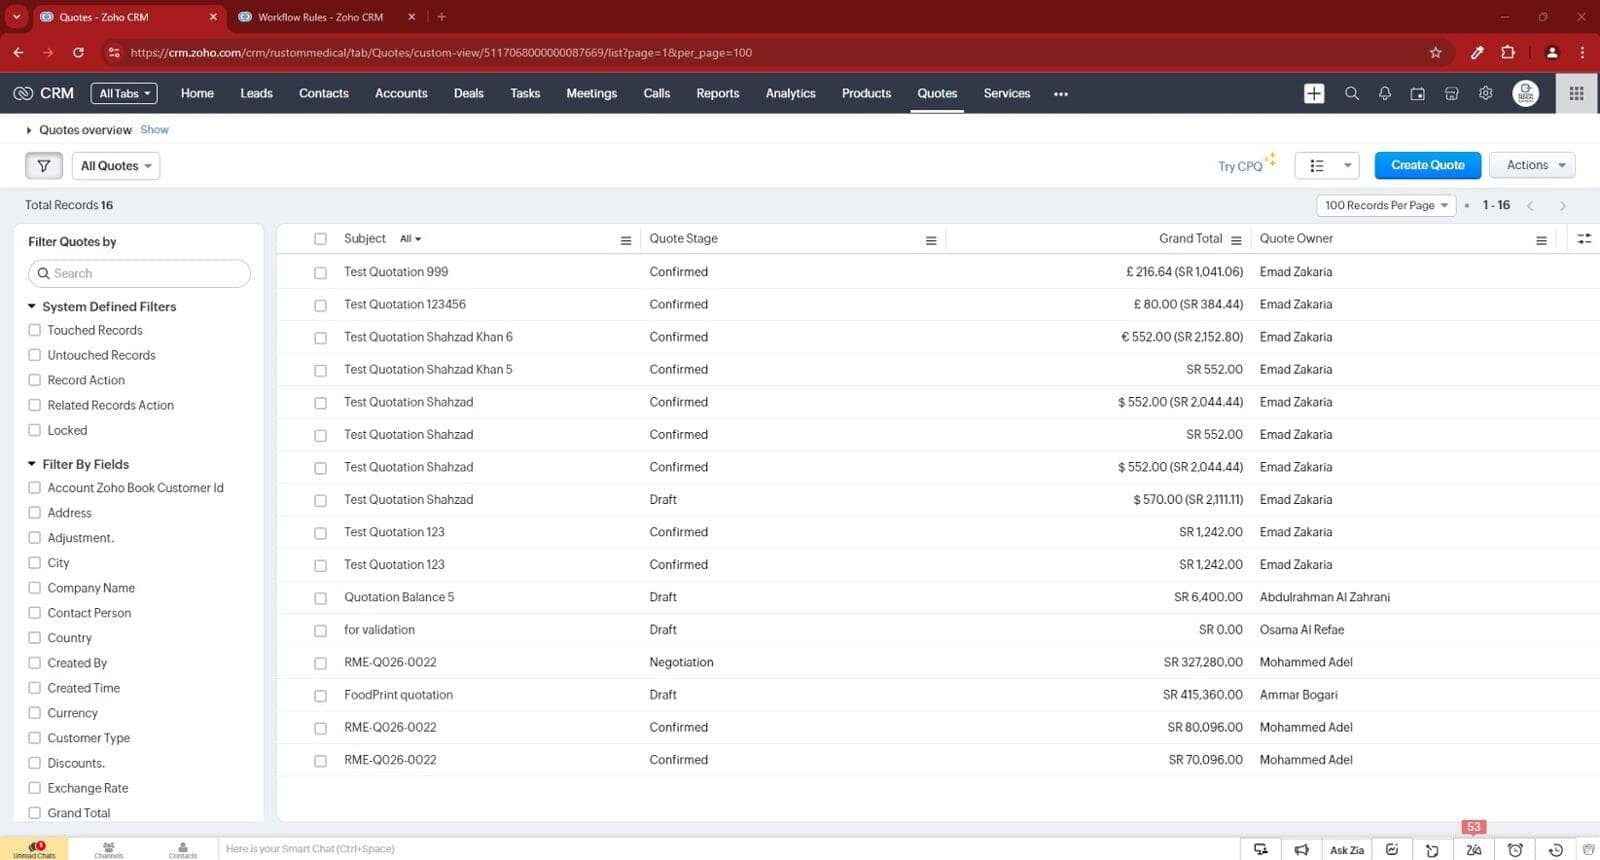1600x860 pixels.
Task: Click the Create Quote button
Action: [x=1427, y=165]
